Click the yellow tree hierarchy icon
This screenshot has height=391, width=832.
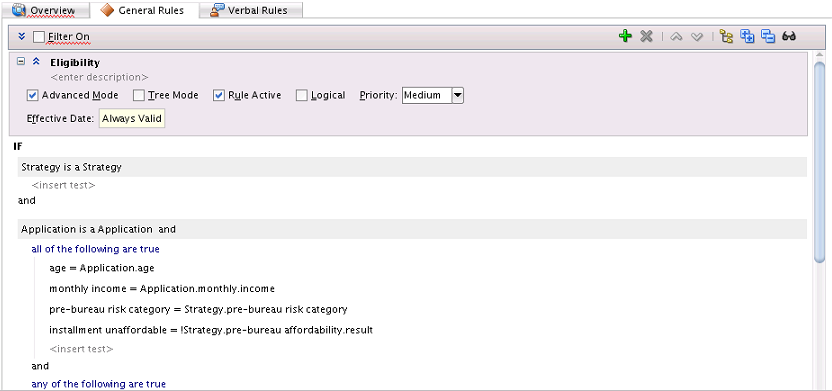(726, 37)
